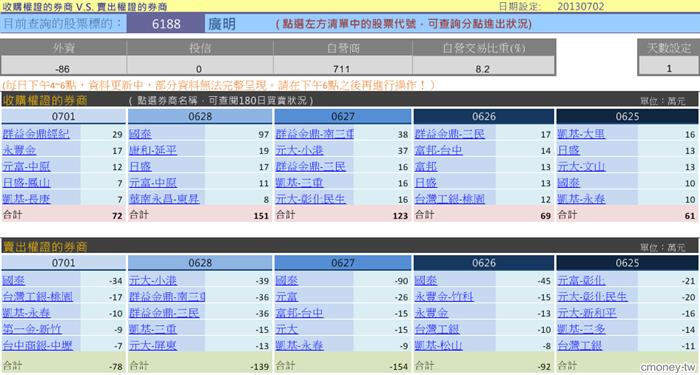Open 凱基-松山 broker link
Image resolution: width=700 pixels, height=375 pixels.
coord(438,345)
